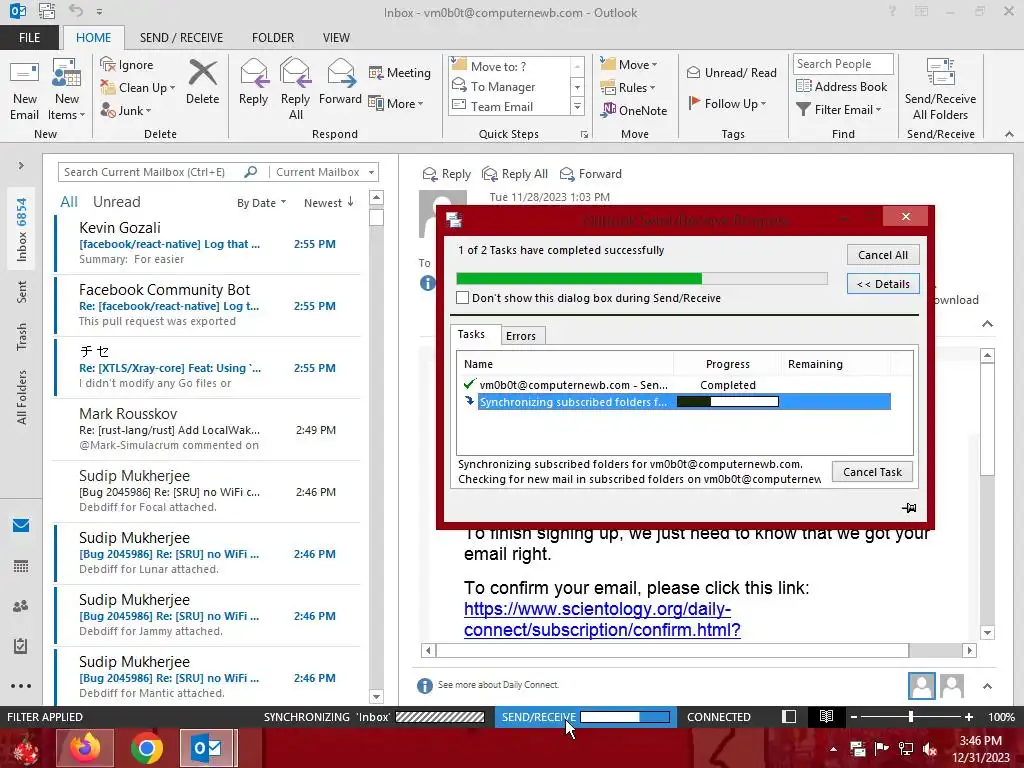Click the zoom slider handle
Screen dimensions: 1024x768
[911, 716]
